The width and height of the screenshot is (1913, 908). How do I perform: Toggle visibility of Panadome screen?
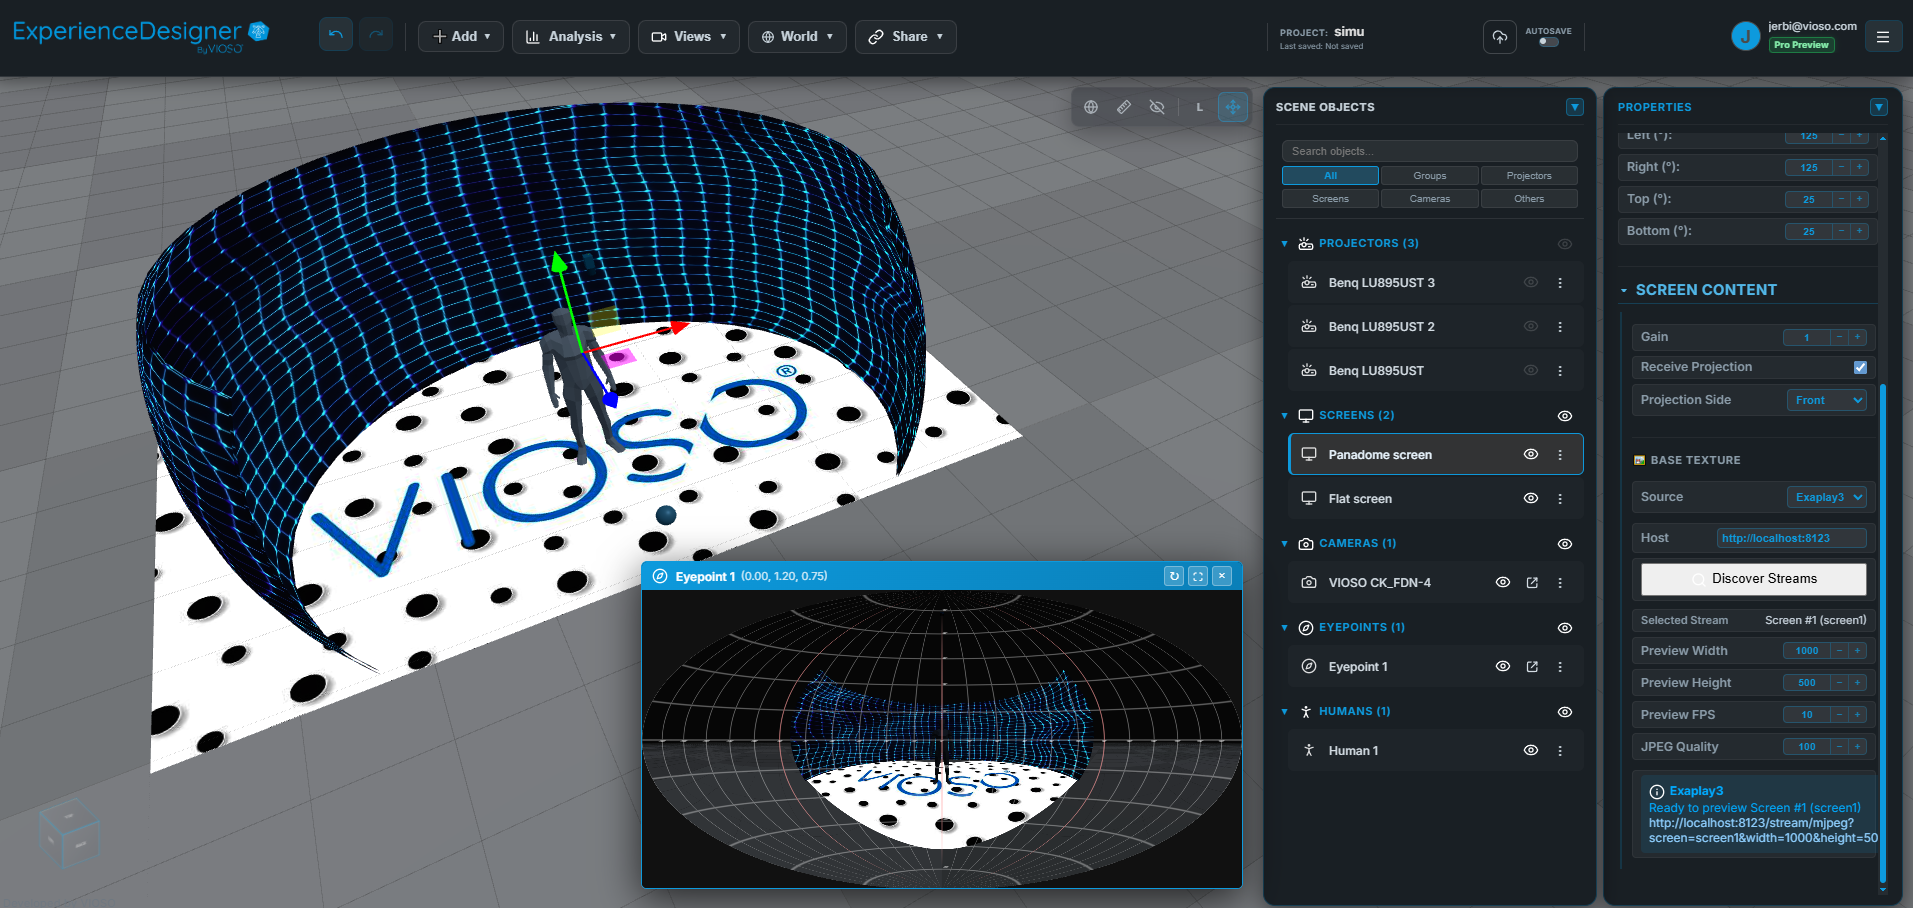[1531, 455]
